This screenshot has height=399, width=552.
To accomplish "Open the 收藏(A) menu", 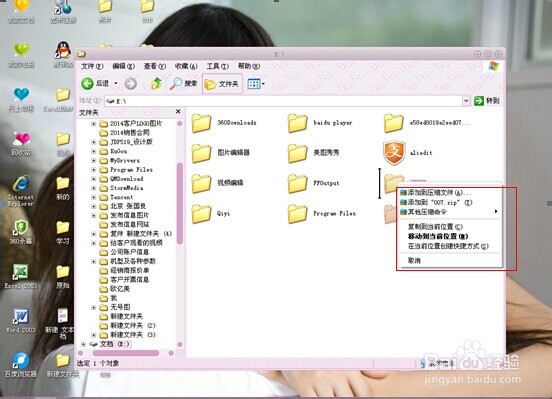I will coord(186,66).
